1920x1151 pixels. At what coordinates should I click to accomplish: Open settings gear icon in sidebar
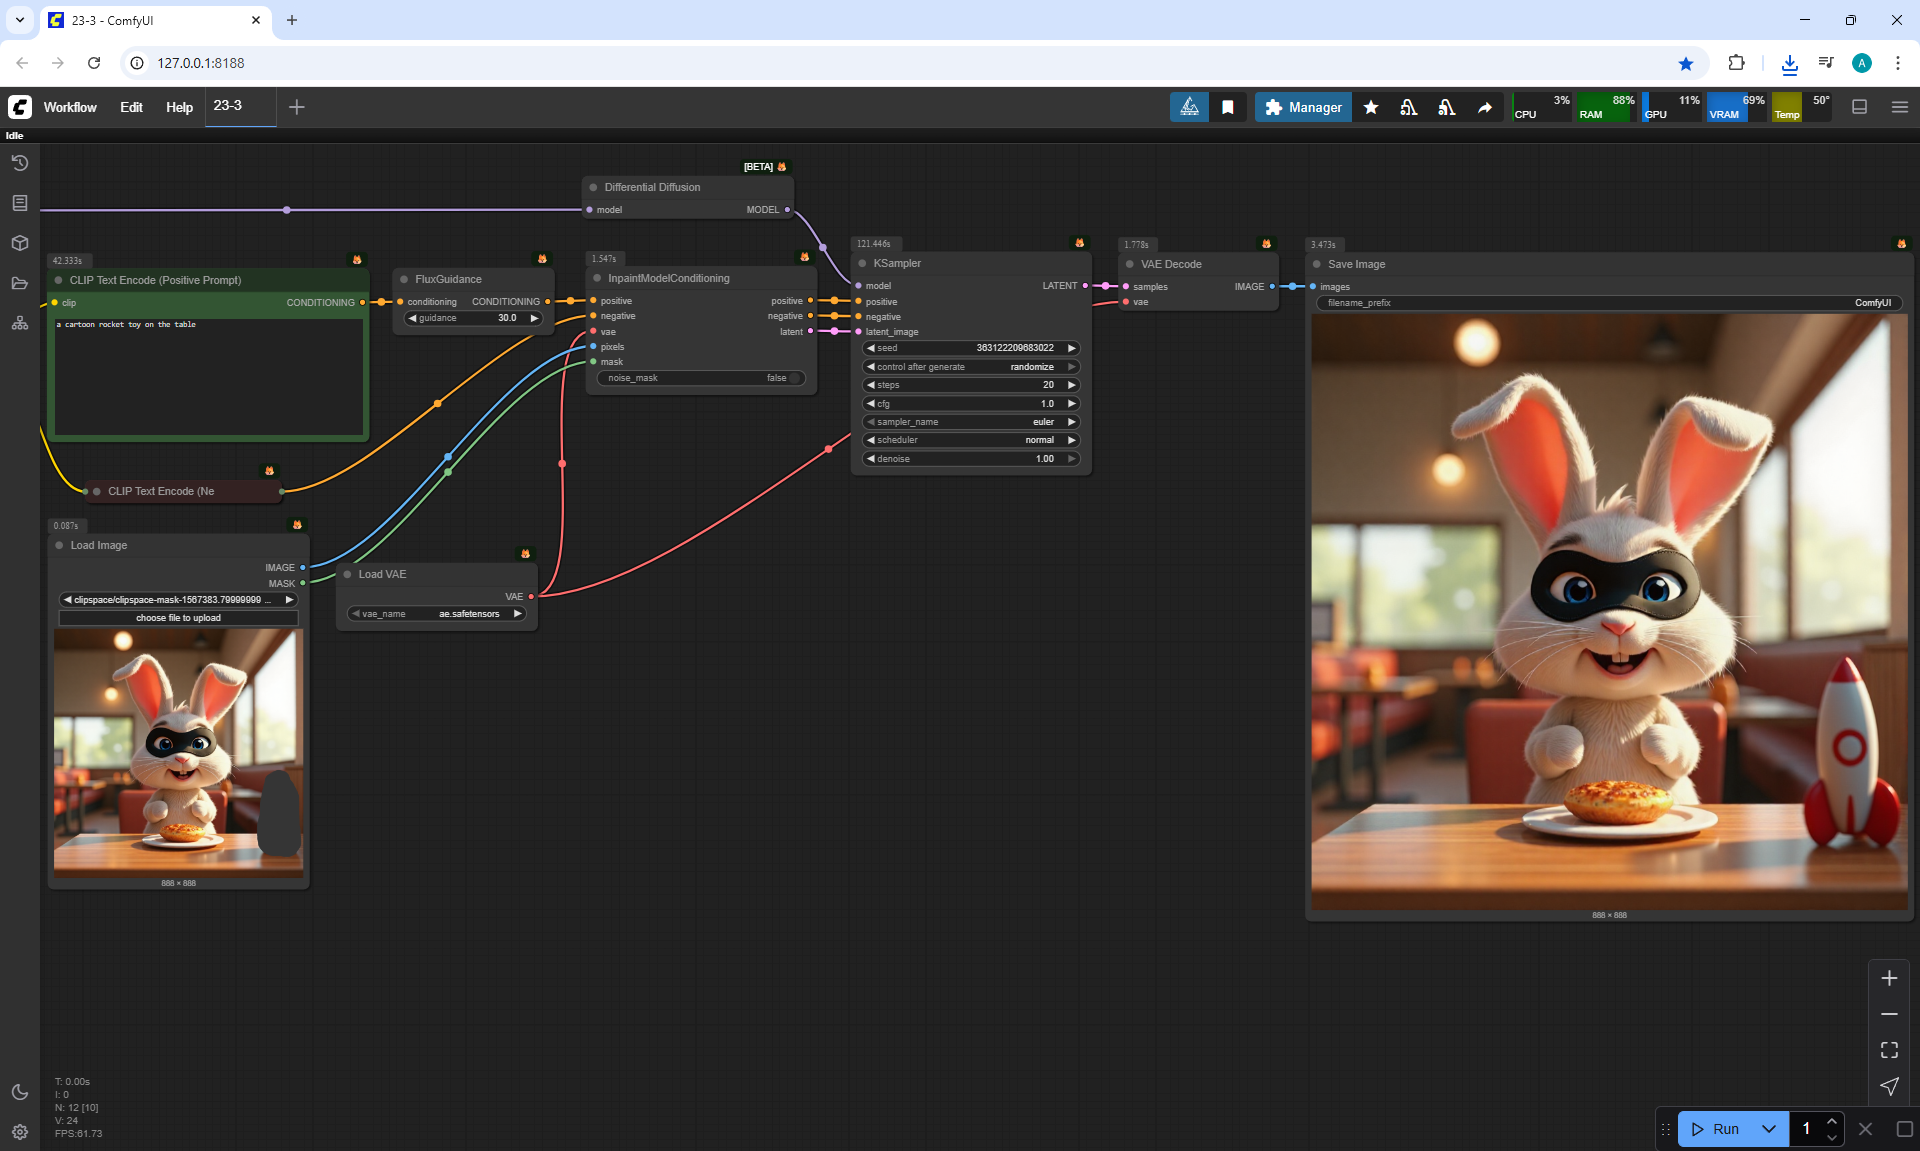[x=20, y=1132]
